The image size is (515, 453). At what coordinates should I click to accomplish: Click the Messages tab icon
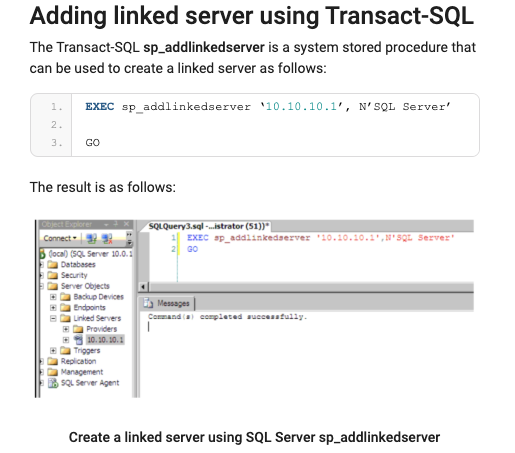(x=148, y=303)
